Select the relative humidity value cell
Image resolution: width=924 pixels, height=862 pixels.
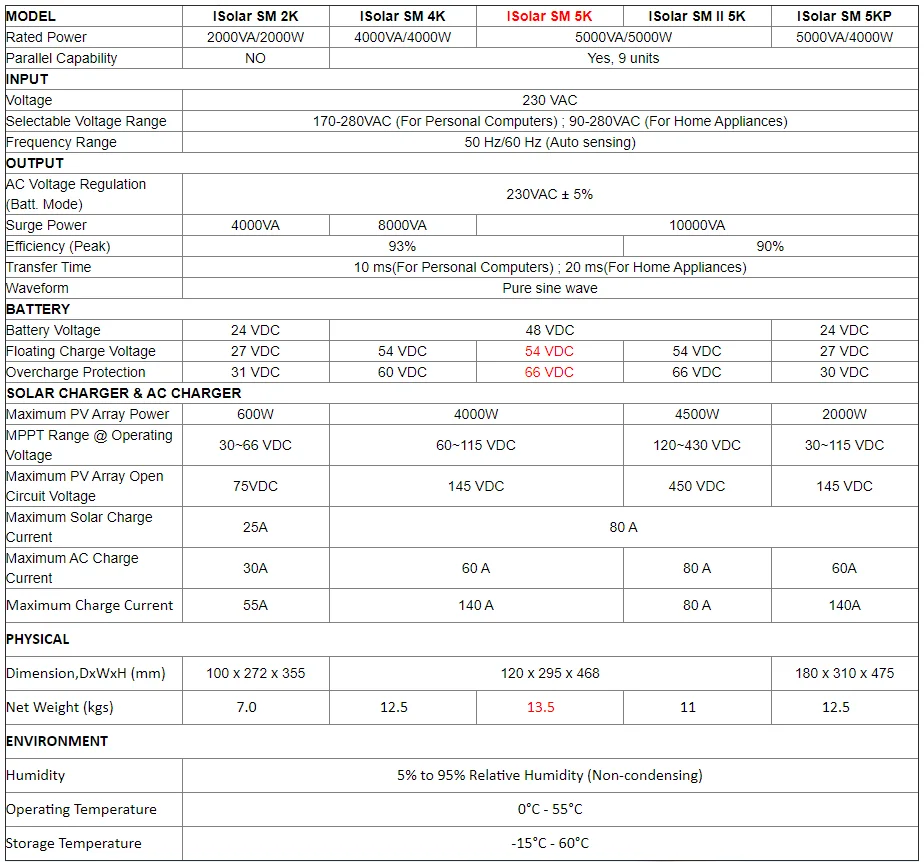pos(549,775)
